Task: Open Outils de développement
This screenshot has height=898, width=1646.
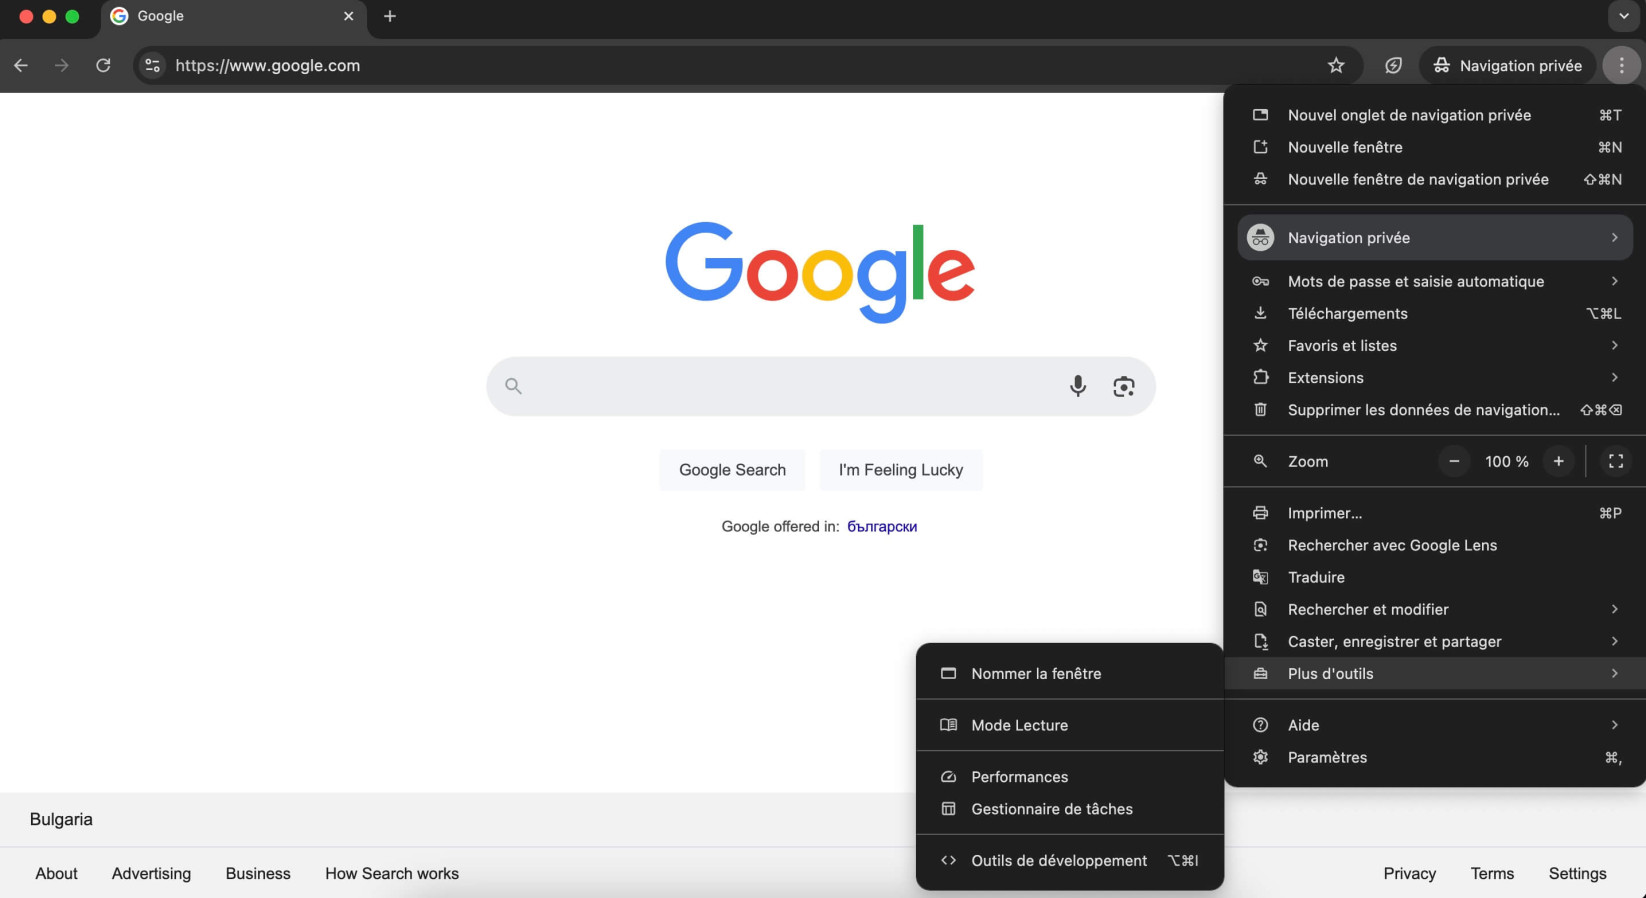Action: click(x=1070, y=860)
